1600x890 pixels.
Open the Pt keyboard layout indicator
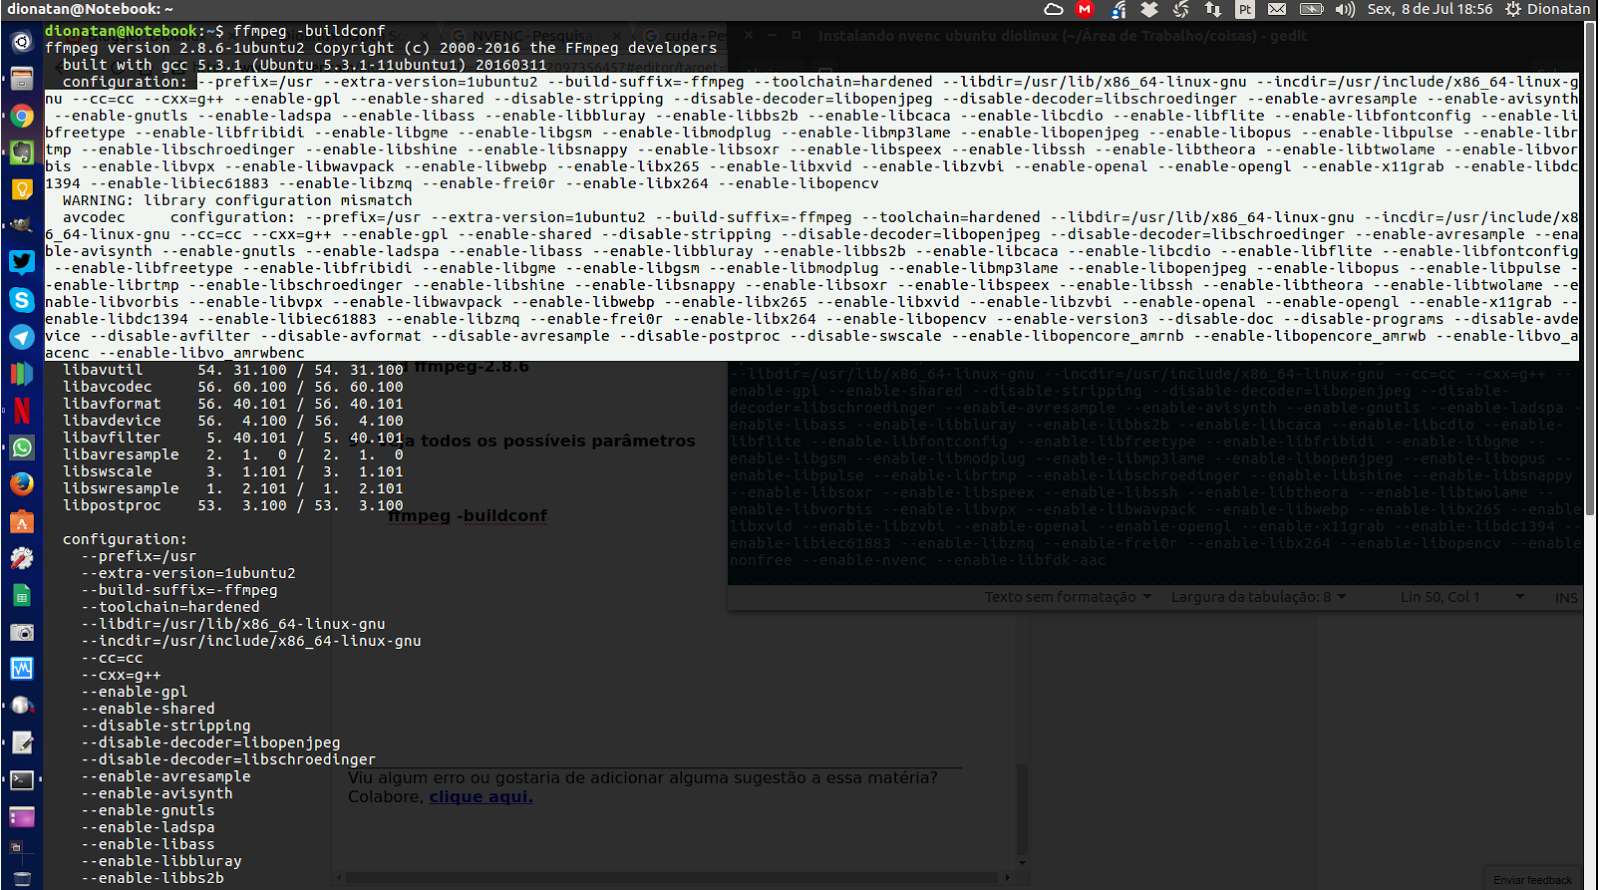coord(1245,9)
